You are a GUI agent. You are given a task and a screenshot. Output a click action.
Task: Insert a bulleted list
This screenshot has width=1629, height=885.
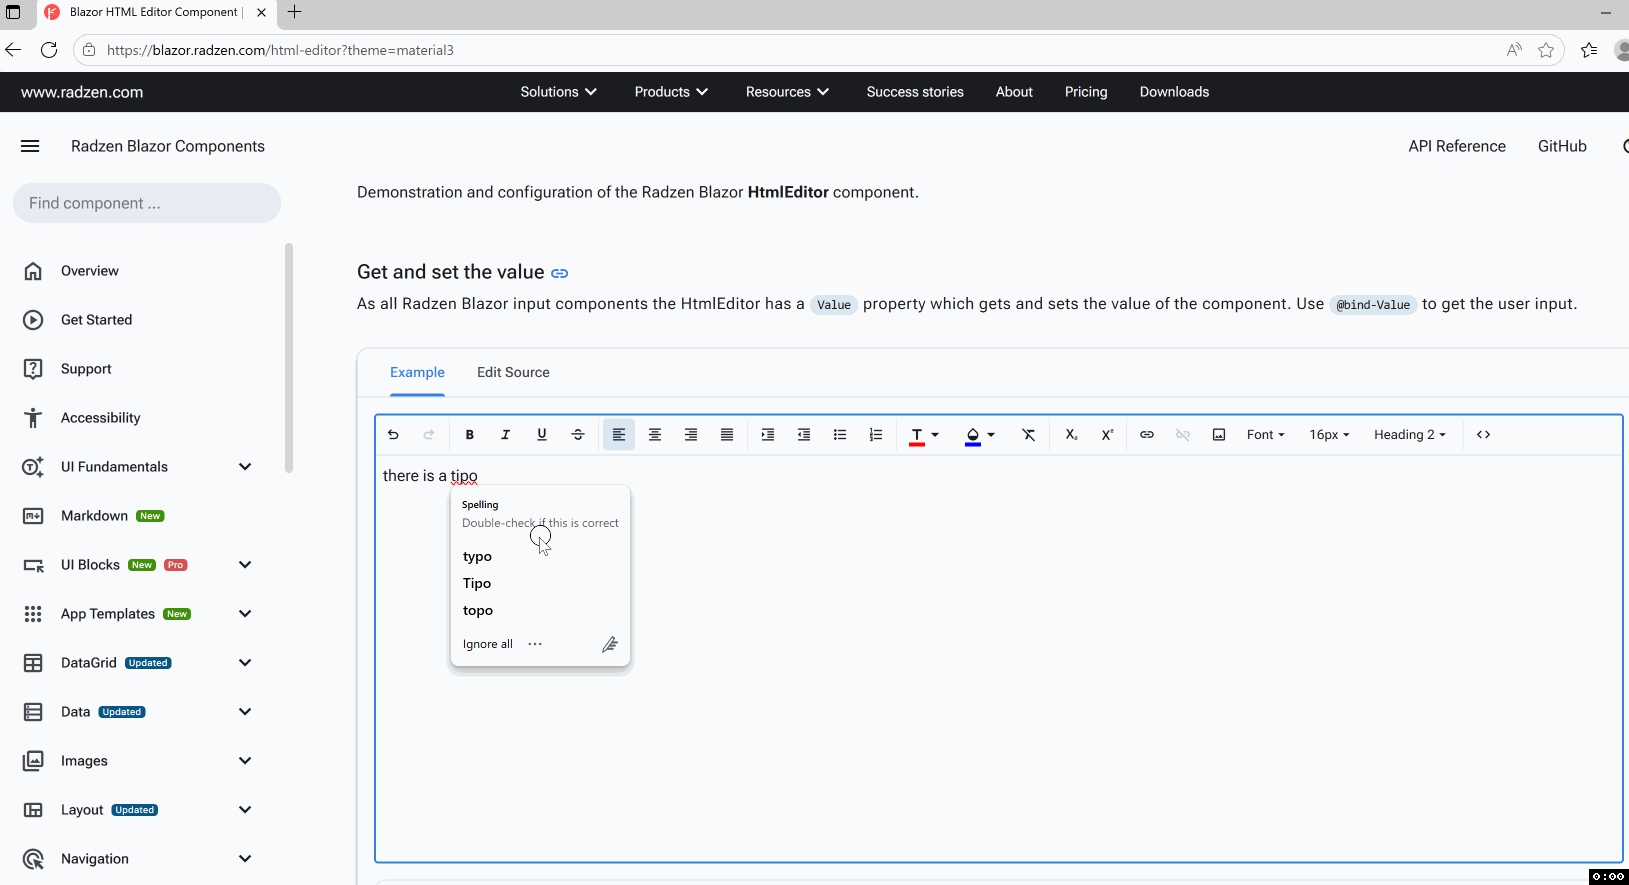(840, 435)
